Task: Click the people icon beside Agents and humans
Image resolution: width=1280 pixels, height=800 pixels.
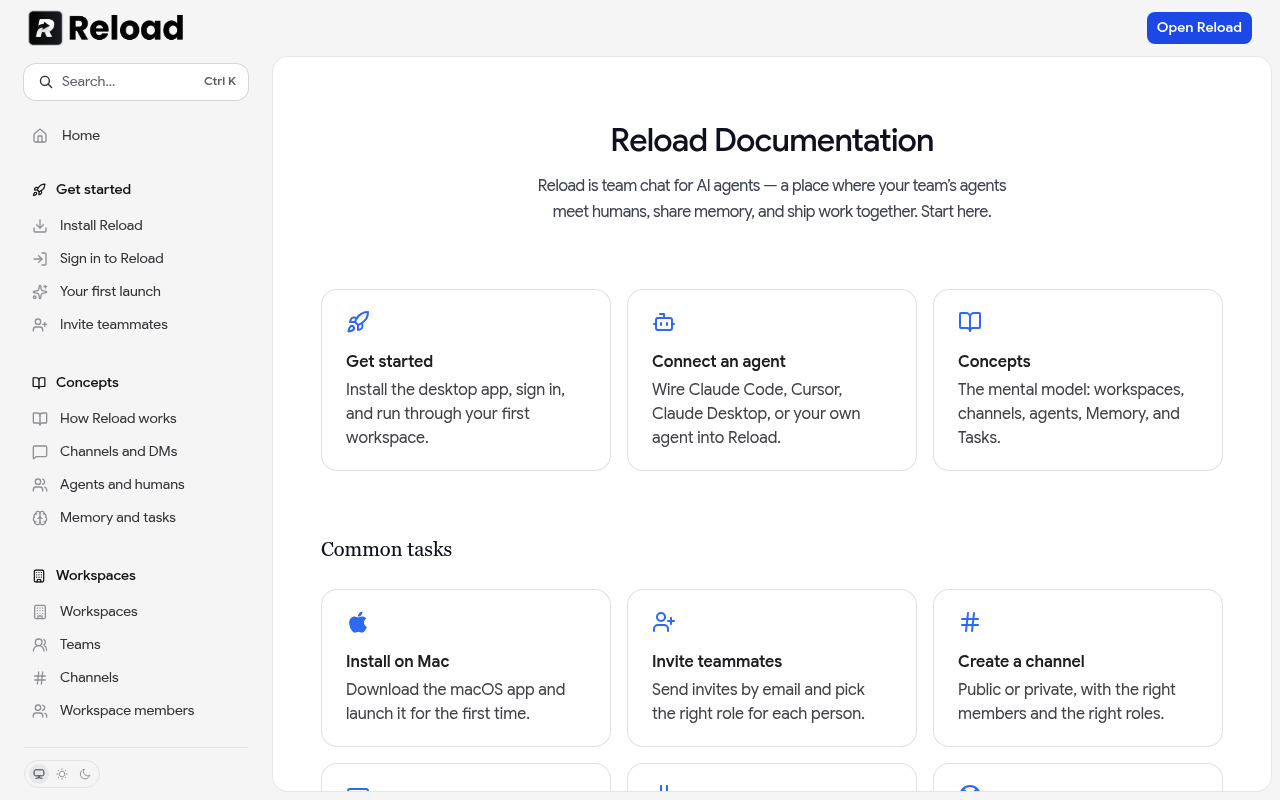Action: [x=40, y=485]
